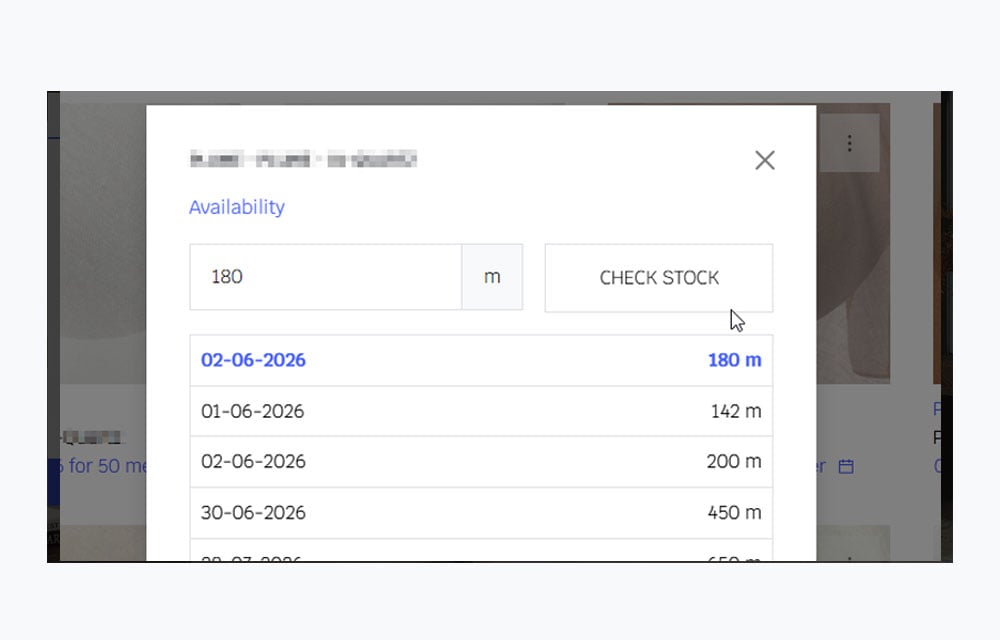Viewport: 1000px width, 640px height.
Task: Open the Availability link
Action: (x=237, y=207)
